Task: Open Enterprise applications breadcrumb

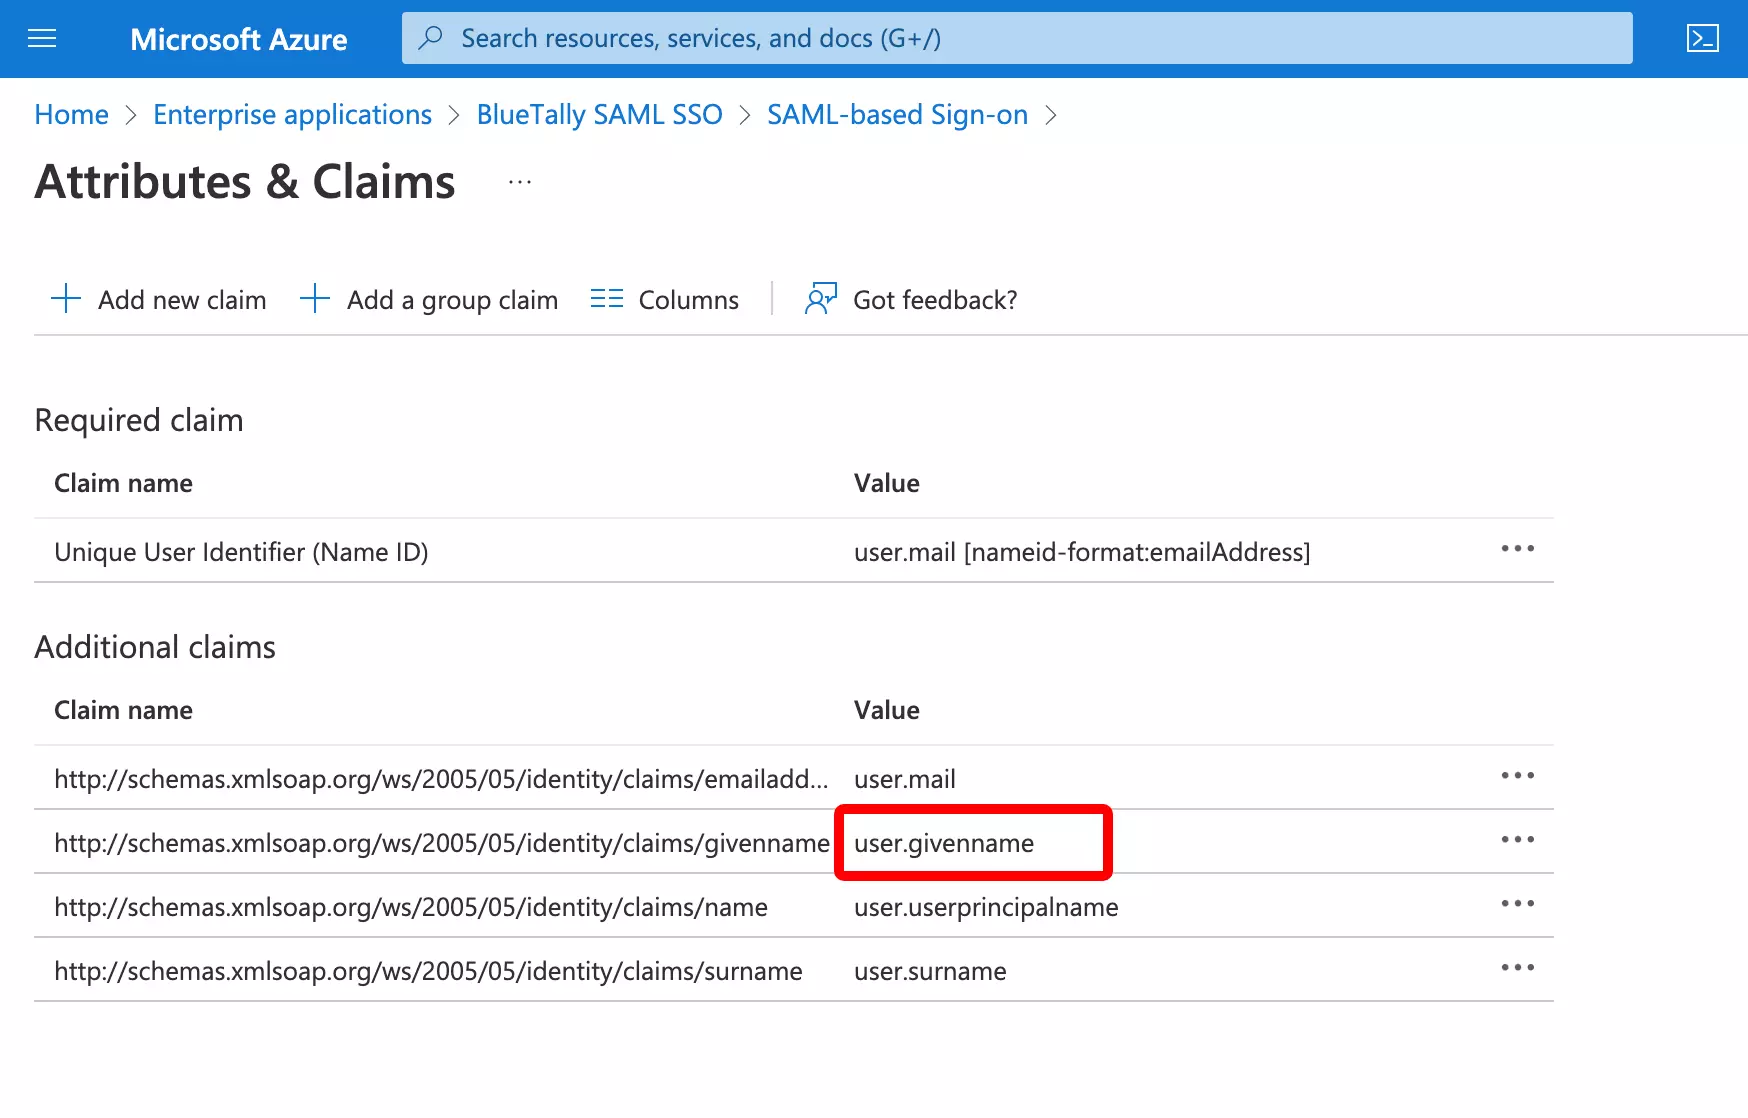Action: tap(293, 115)
